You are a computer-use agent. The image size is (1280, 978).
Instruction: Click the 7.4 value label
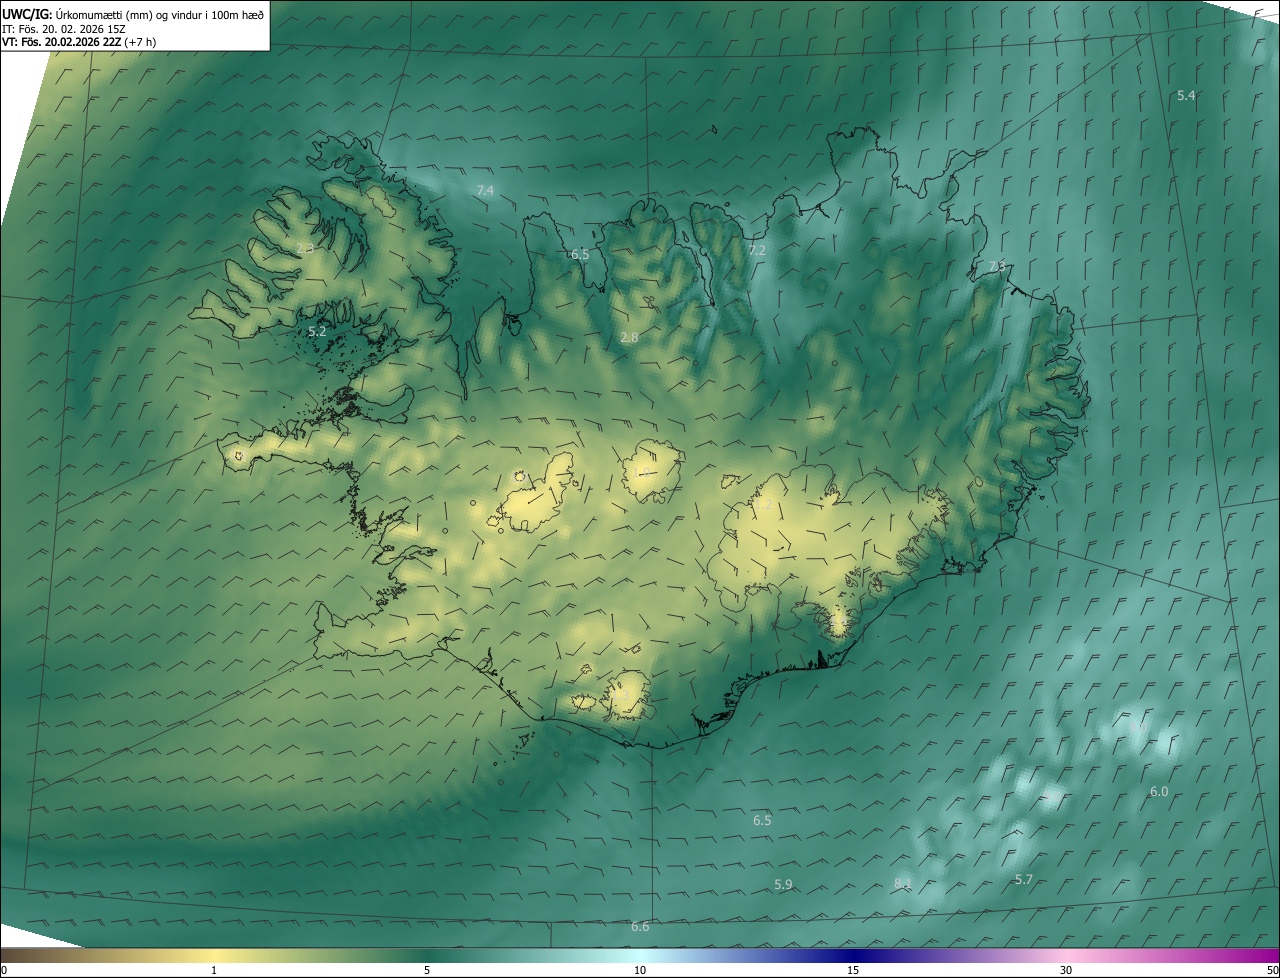coord(485,190)
